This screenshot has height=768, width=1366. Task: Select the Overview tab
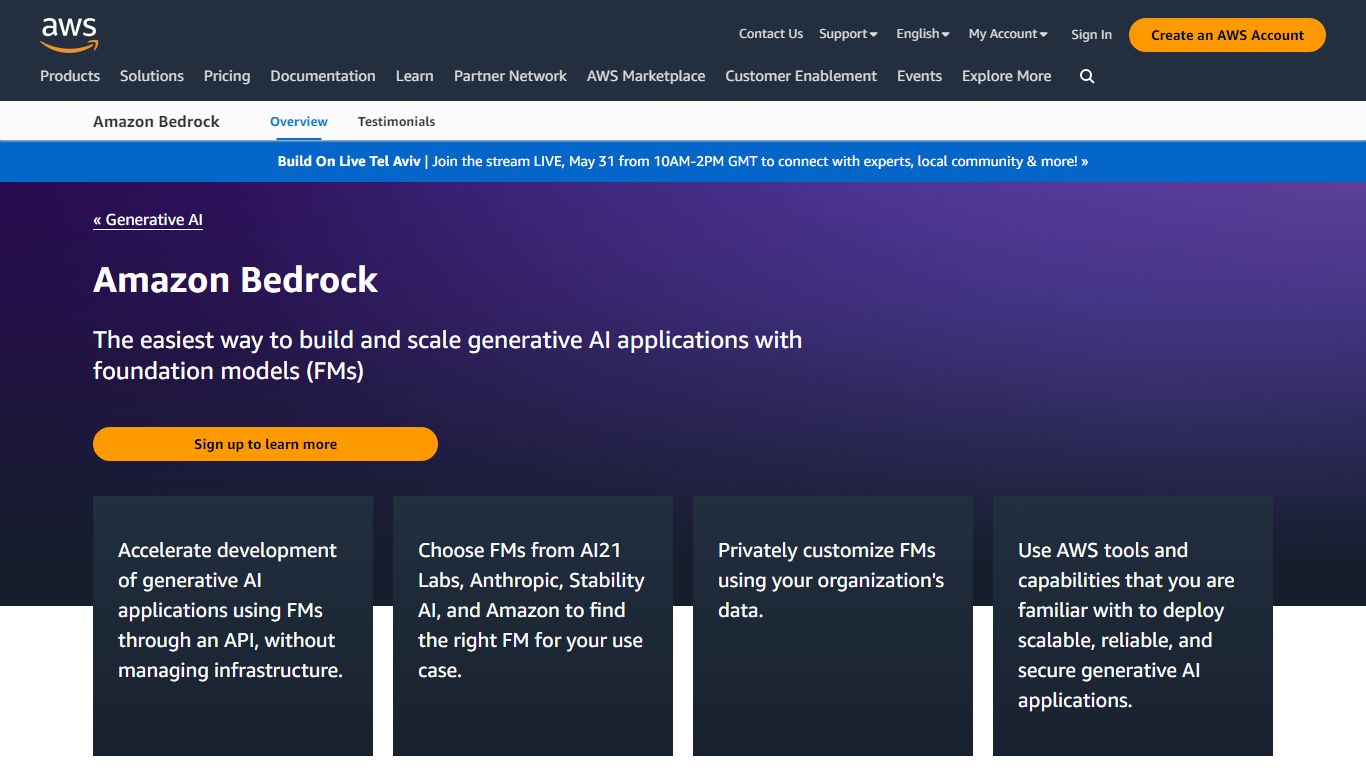298,121
